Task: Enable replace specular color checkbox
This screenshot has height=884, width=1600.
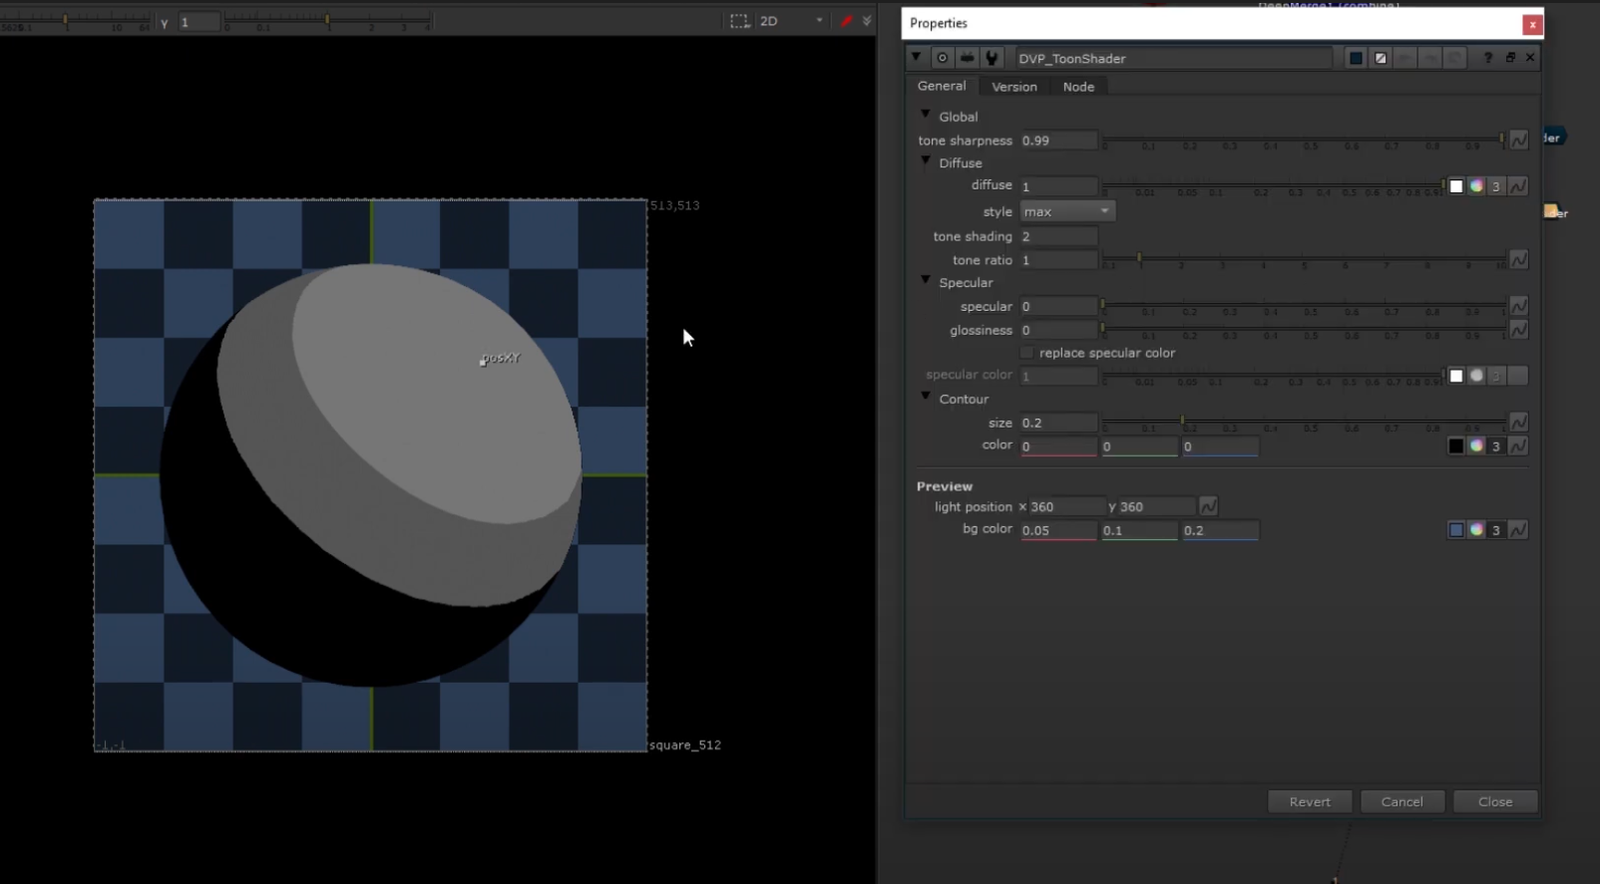Action: 1027,353
